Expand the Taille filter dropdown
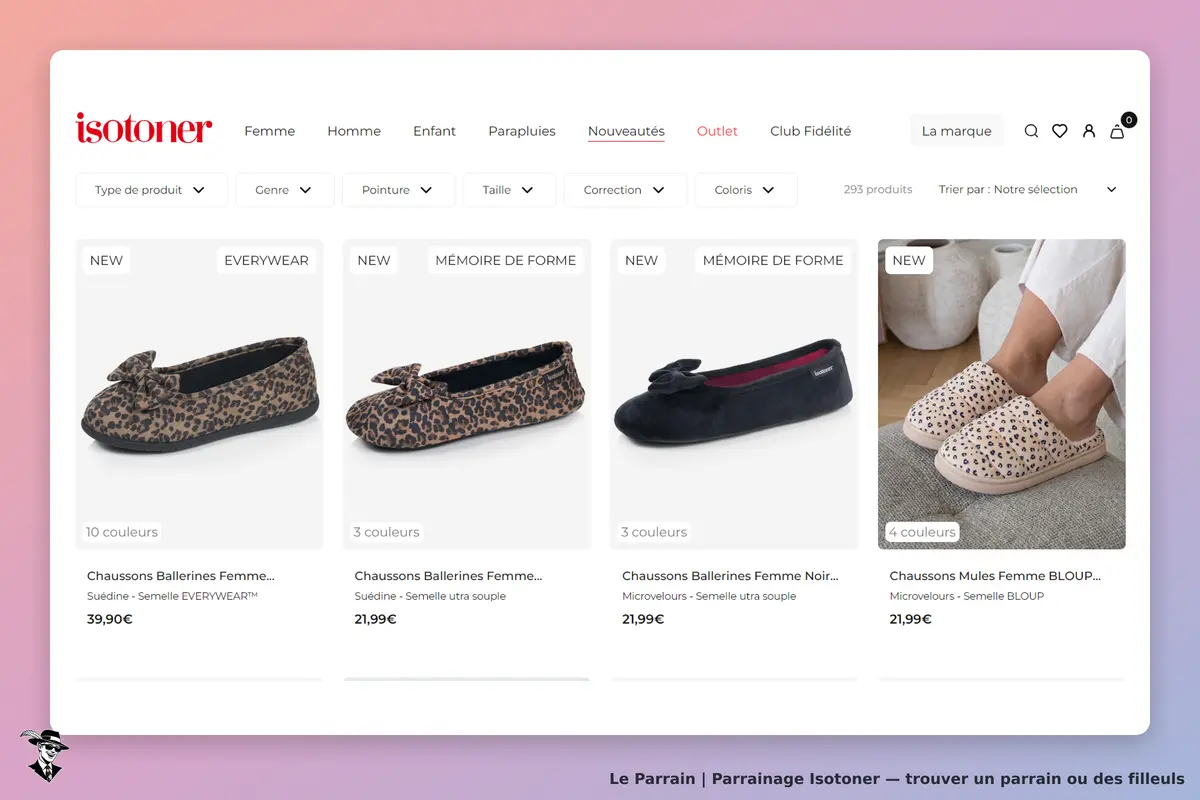 click(x=509, y=190)
